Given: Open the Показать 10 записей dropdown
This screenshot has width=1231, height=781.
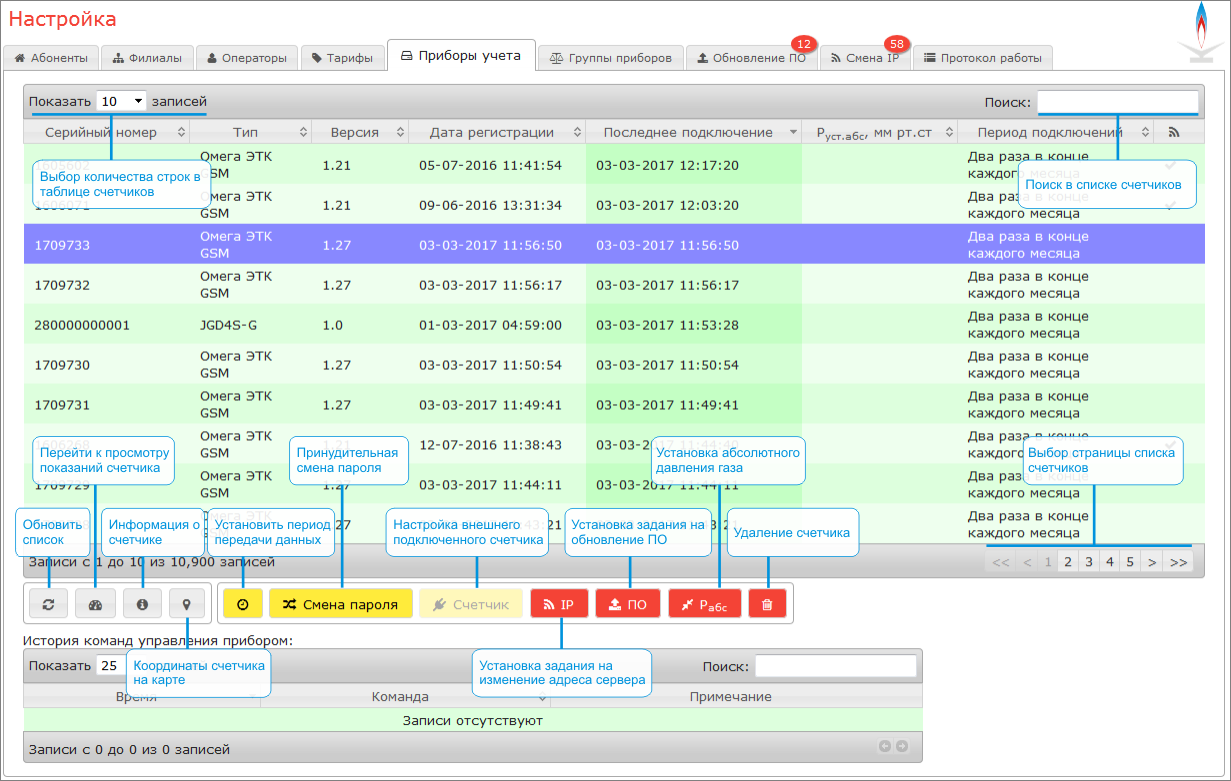Looking at the screenshot, I should (x=122, y=101).
